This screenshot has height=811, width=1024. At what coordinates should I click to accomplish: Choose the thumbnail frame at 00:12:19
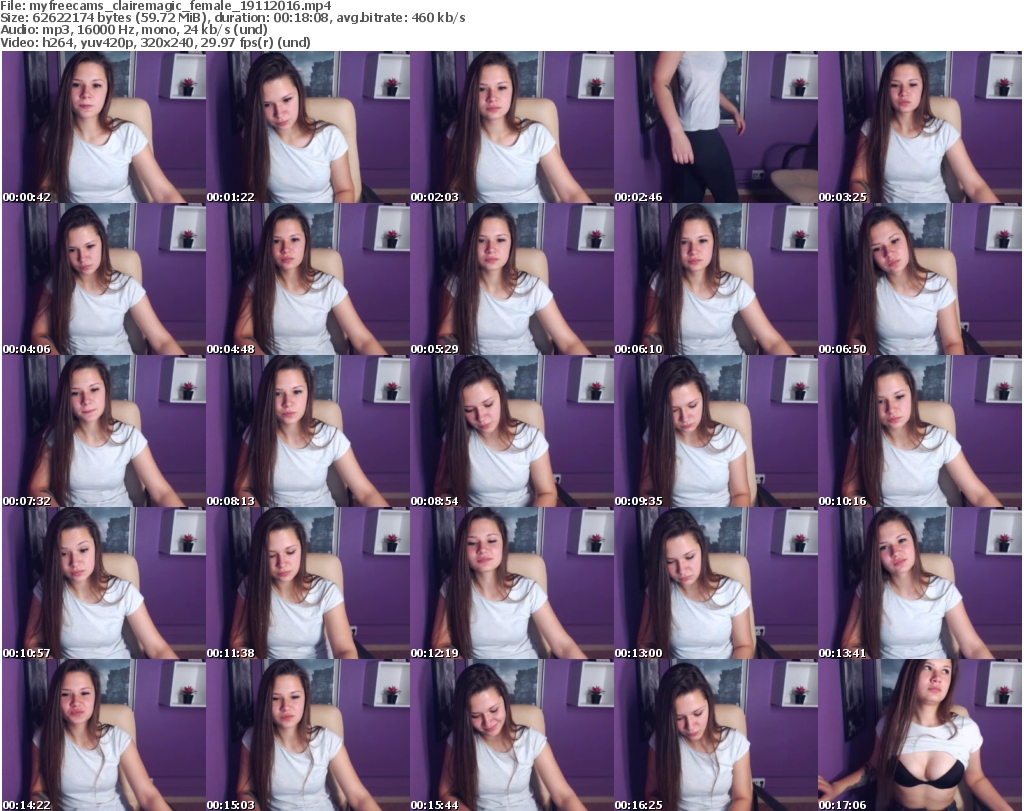point(511,584)
